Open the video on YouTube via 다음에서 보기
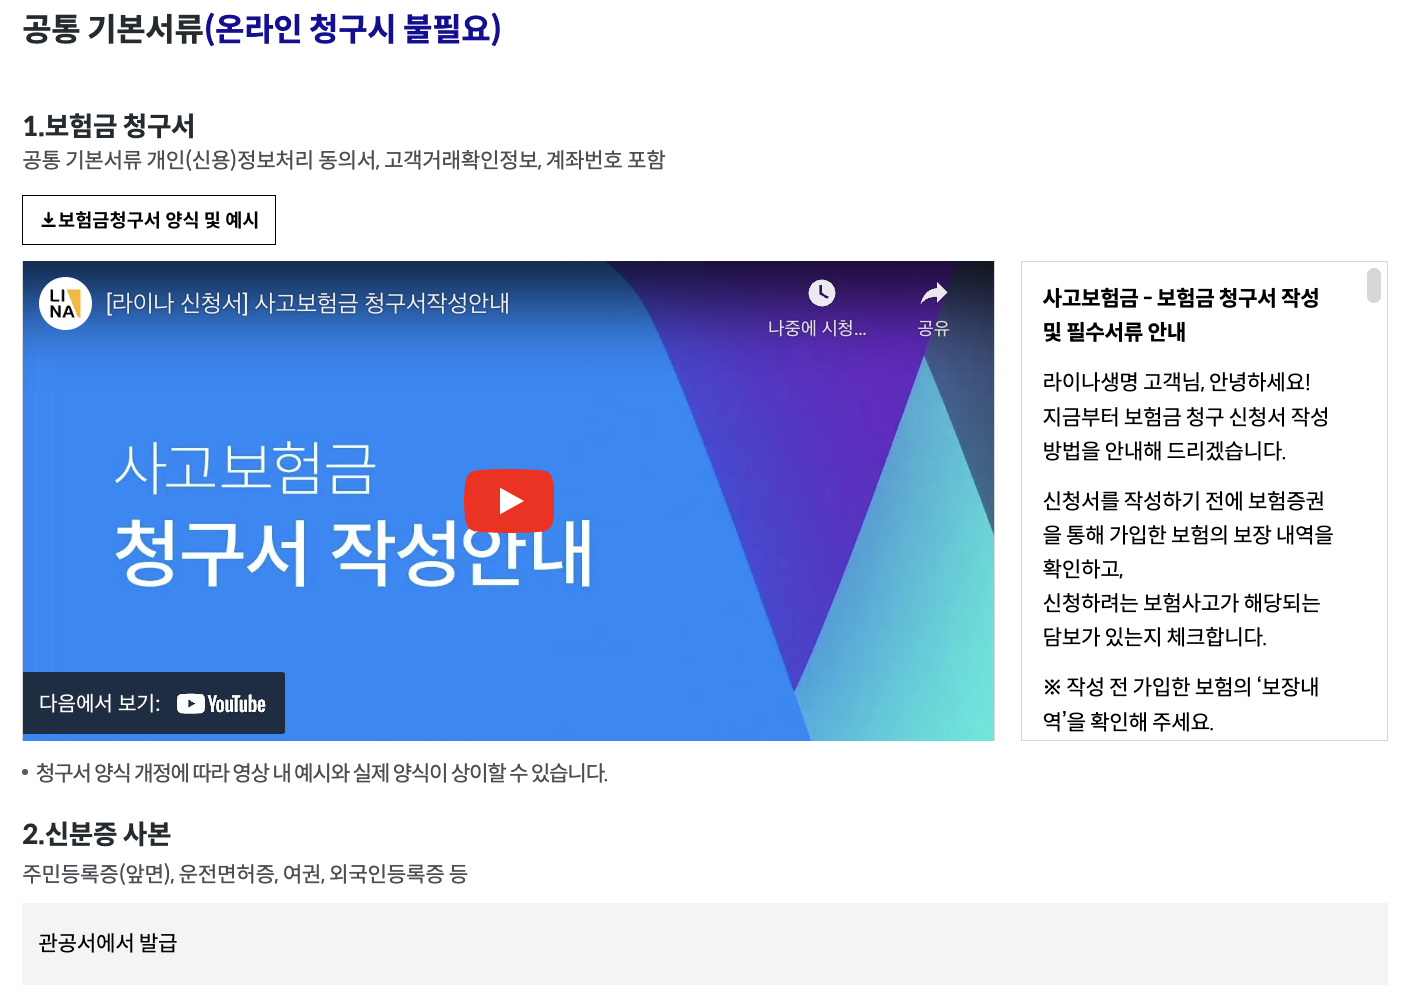Image resolution: width=1408 pixels, height=998 pixels. (x=153, y=703)
